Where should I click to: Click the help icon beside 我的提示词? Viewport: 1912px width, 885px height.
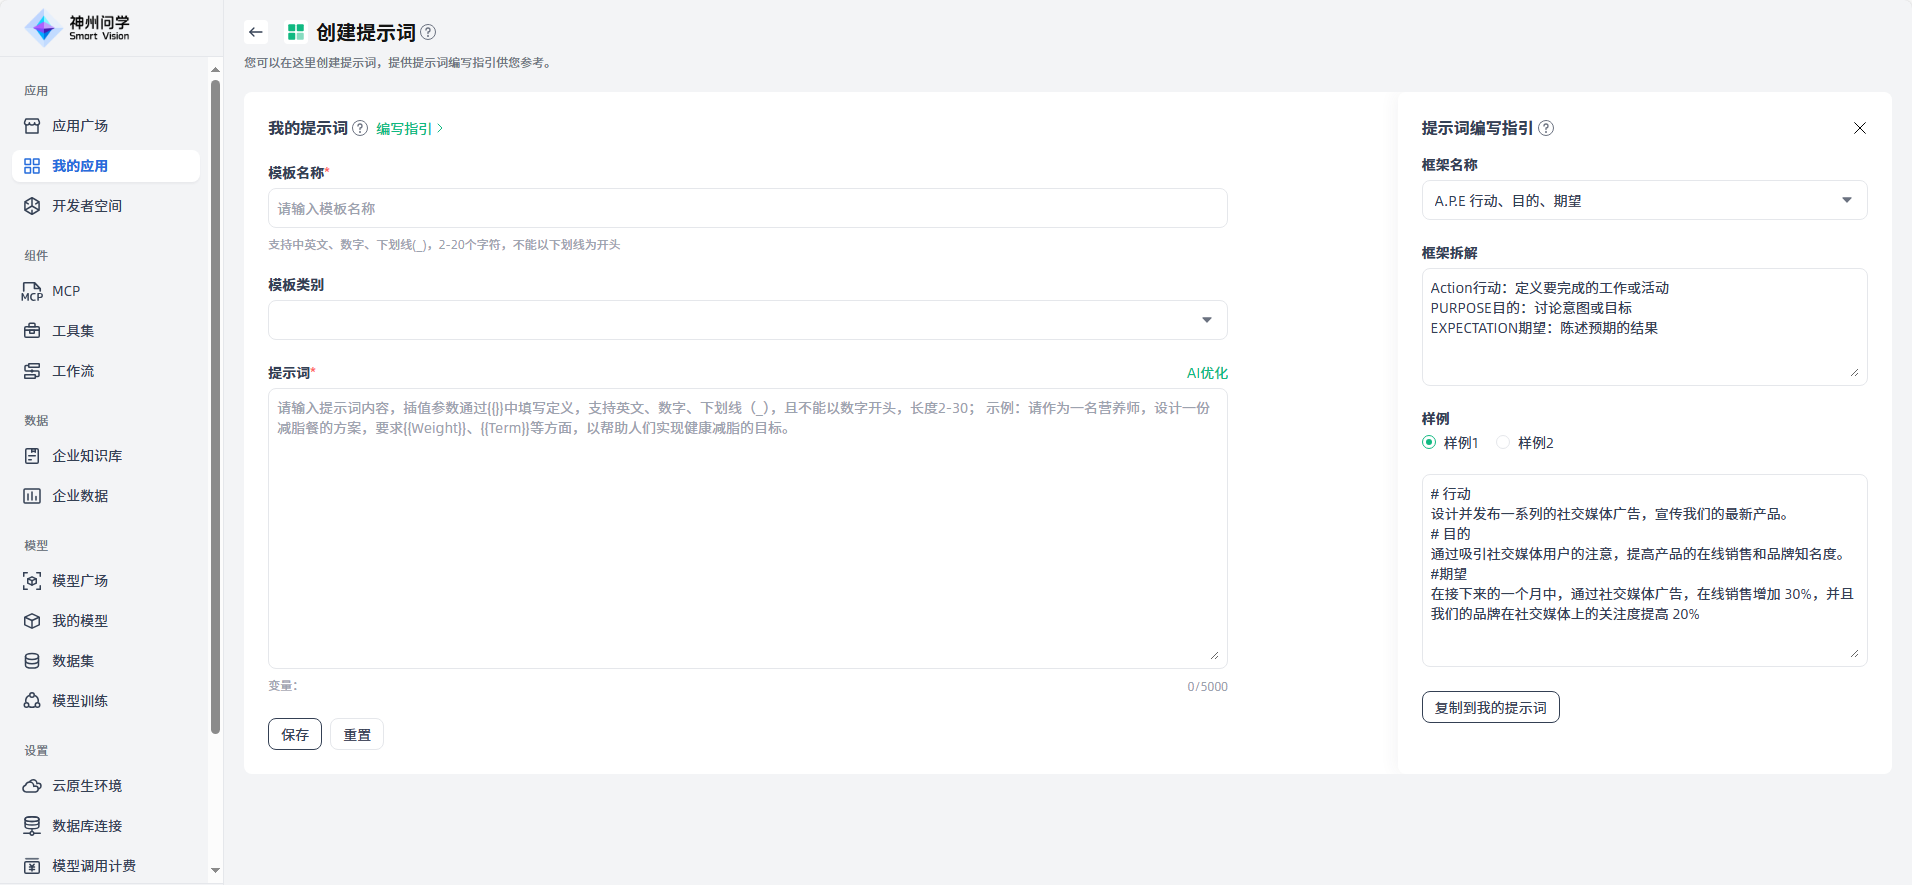(x=360, y=128)
